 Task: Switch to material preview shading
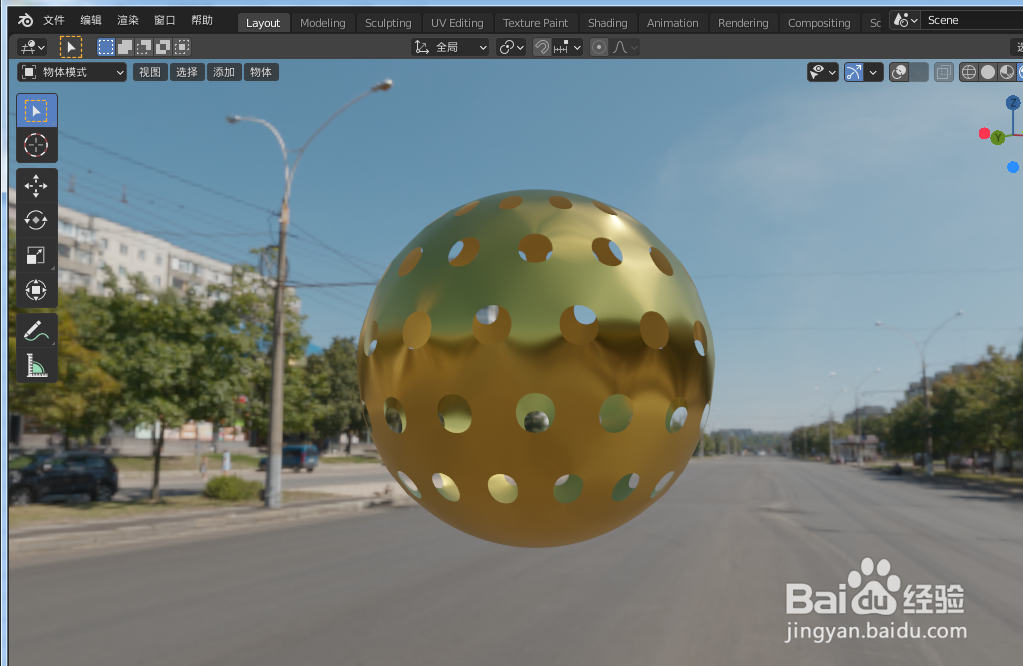[x=1007, y=72]
